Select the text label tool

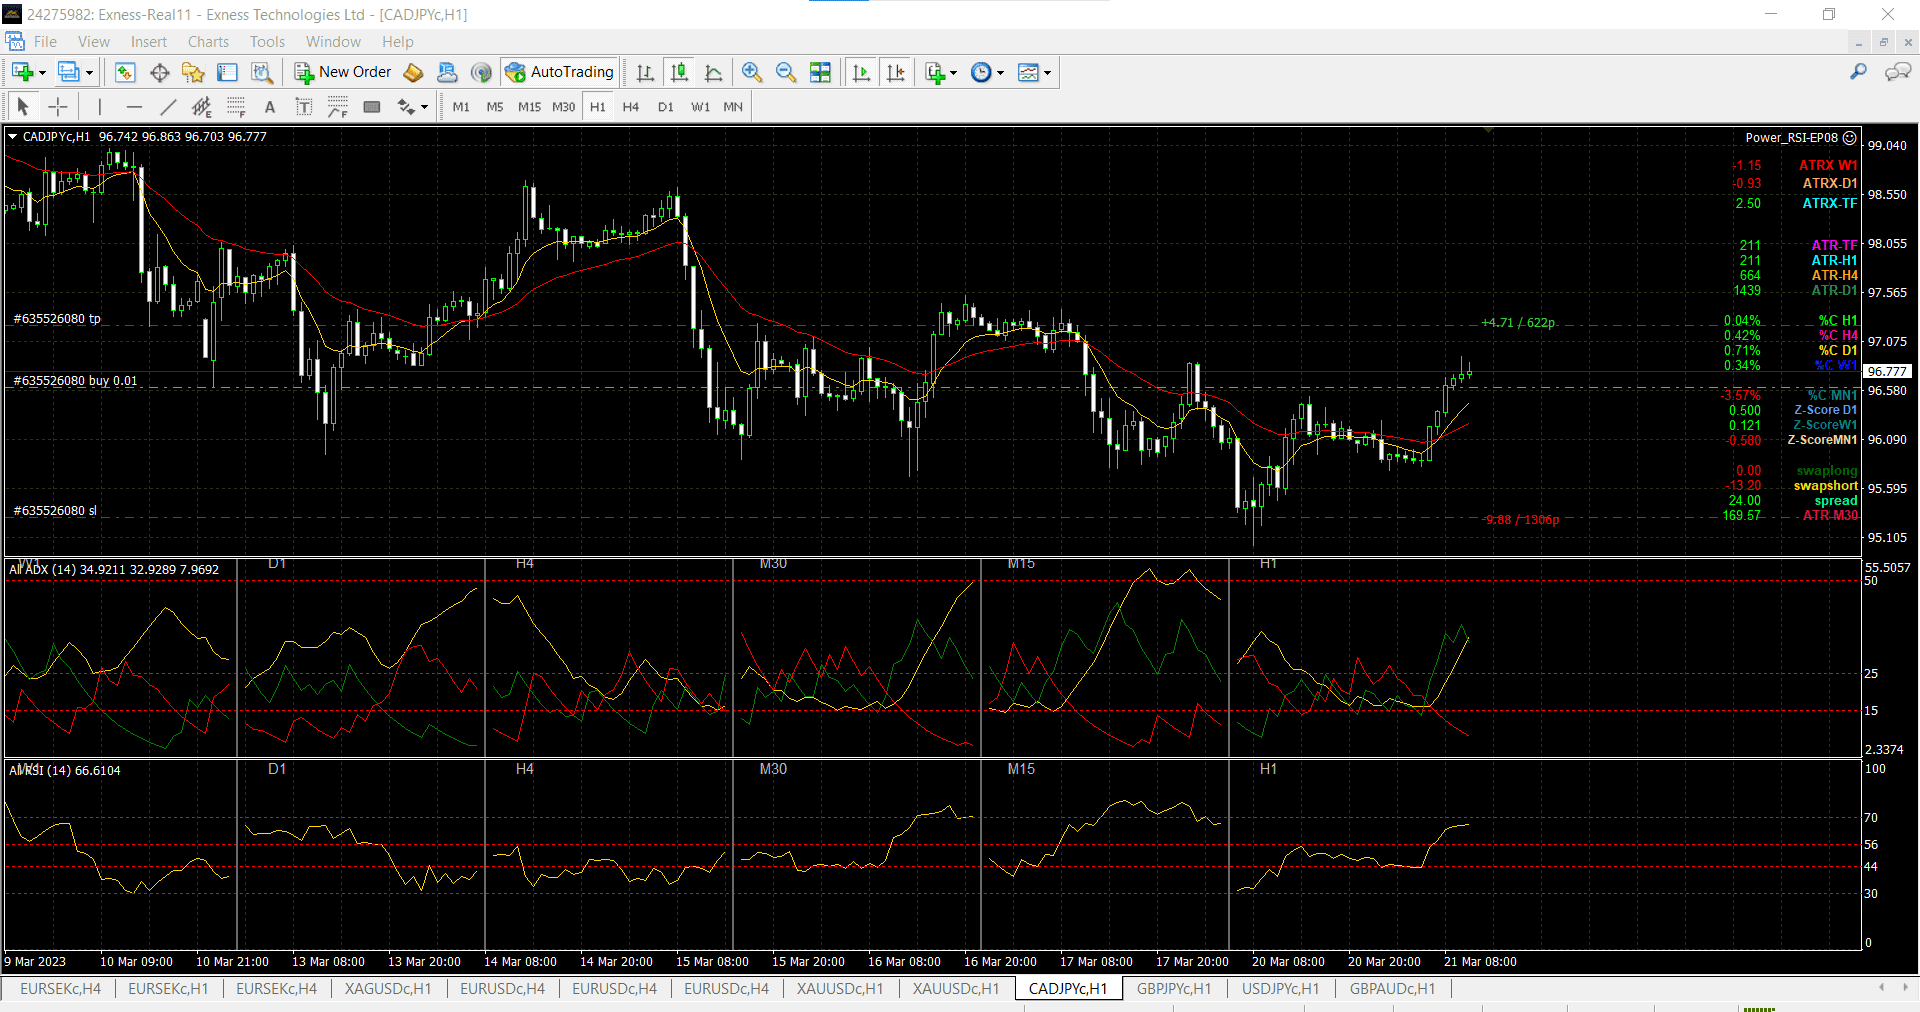(304, 106)
